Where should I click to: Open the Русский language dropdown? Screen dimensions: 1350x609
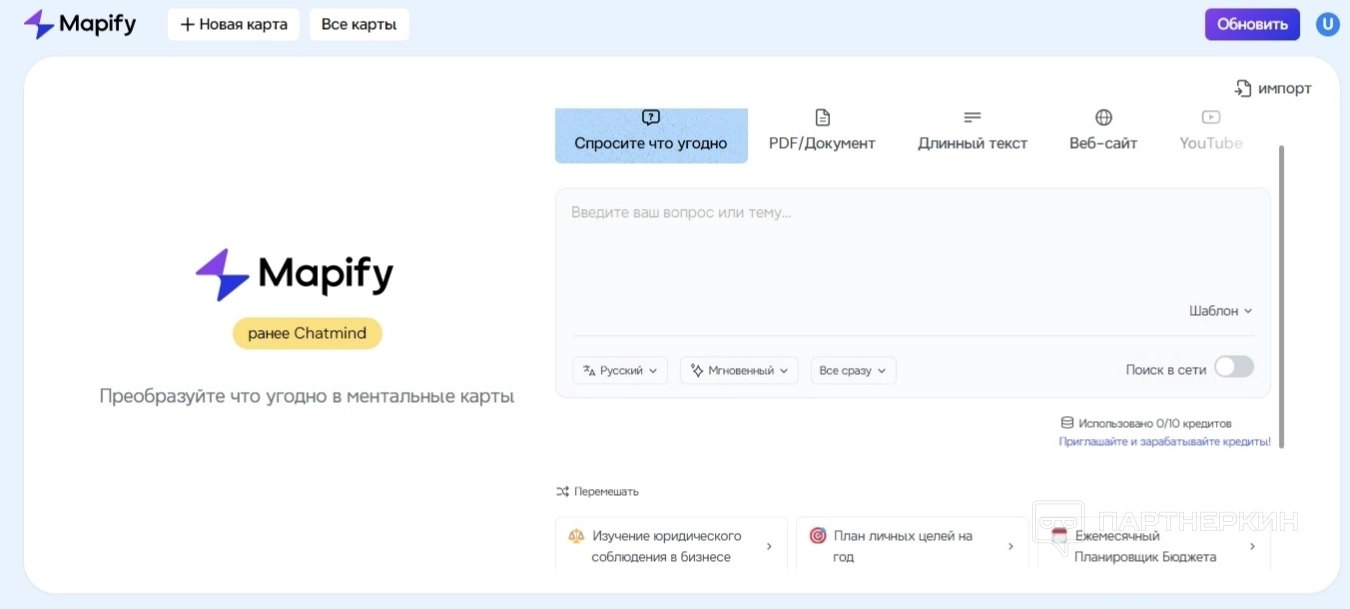[x=619, y=370]
